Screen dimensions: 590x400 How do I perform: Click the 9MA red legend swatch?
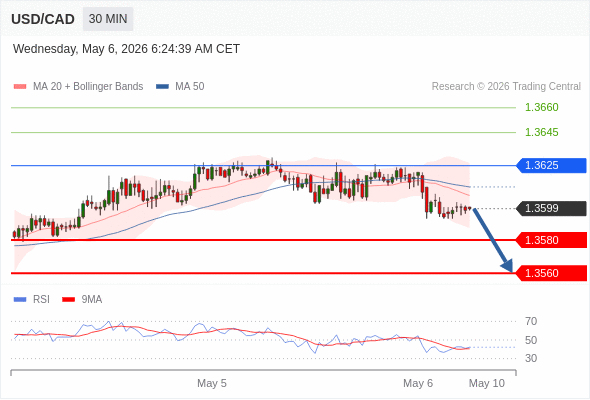click(x=68, y=300)
